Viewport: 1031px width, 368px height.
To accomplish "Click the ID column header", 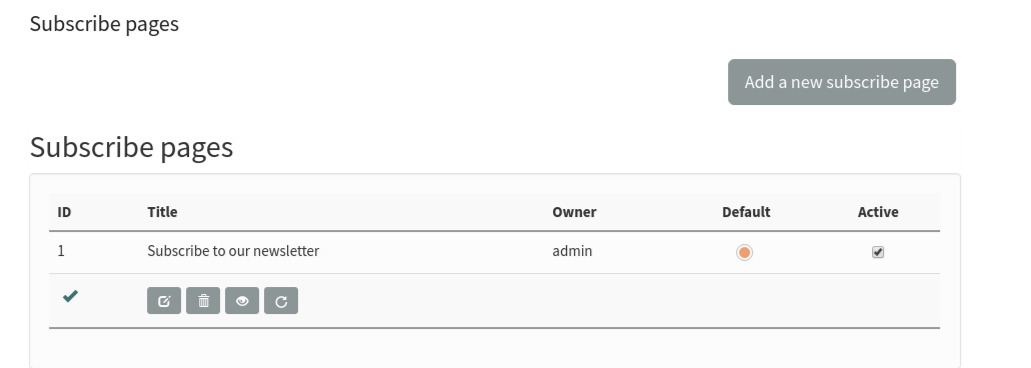I will pyautogui.click(x=64, y=212).
